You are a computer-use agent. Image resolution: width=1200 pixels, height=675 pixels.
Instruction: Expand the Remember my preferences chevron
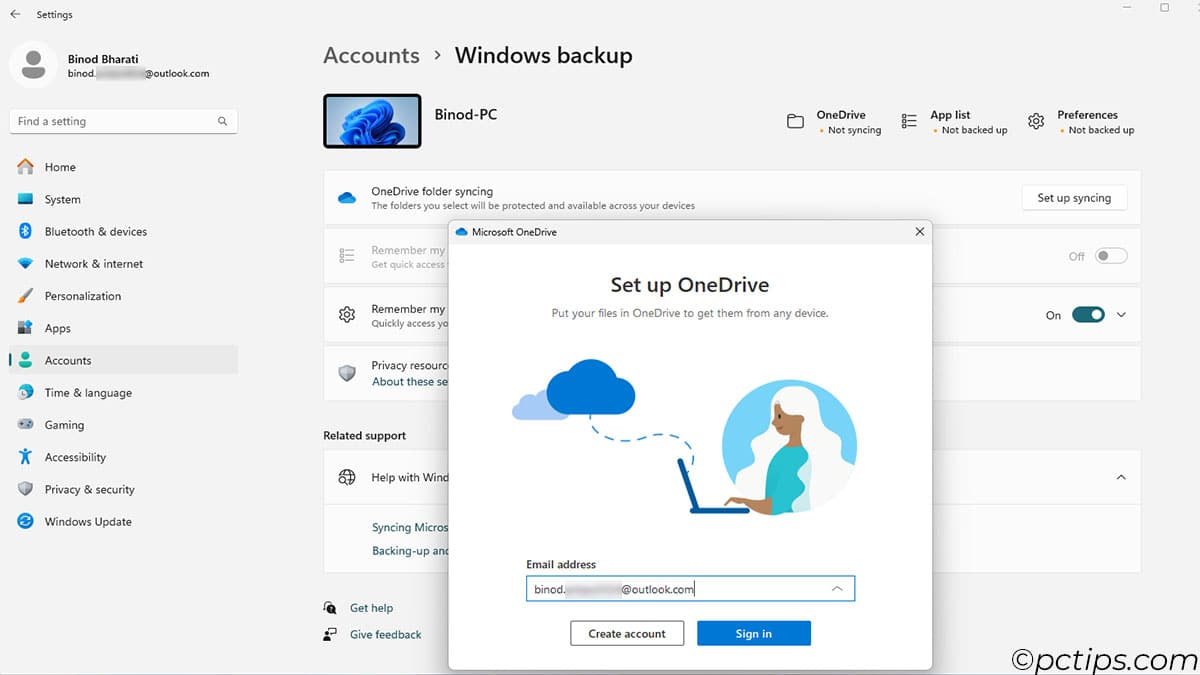pyautogui.click(x=1121, y=315)
